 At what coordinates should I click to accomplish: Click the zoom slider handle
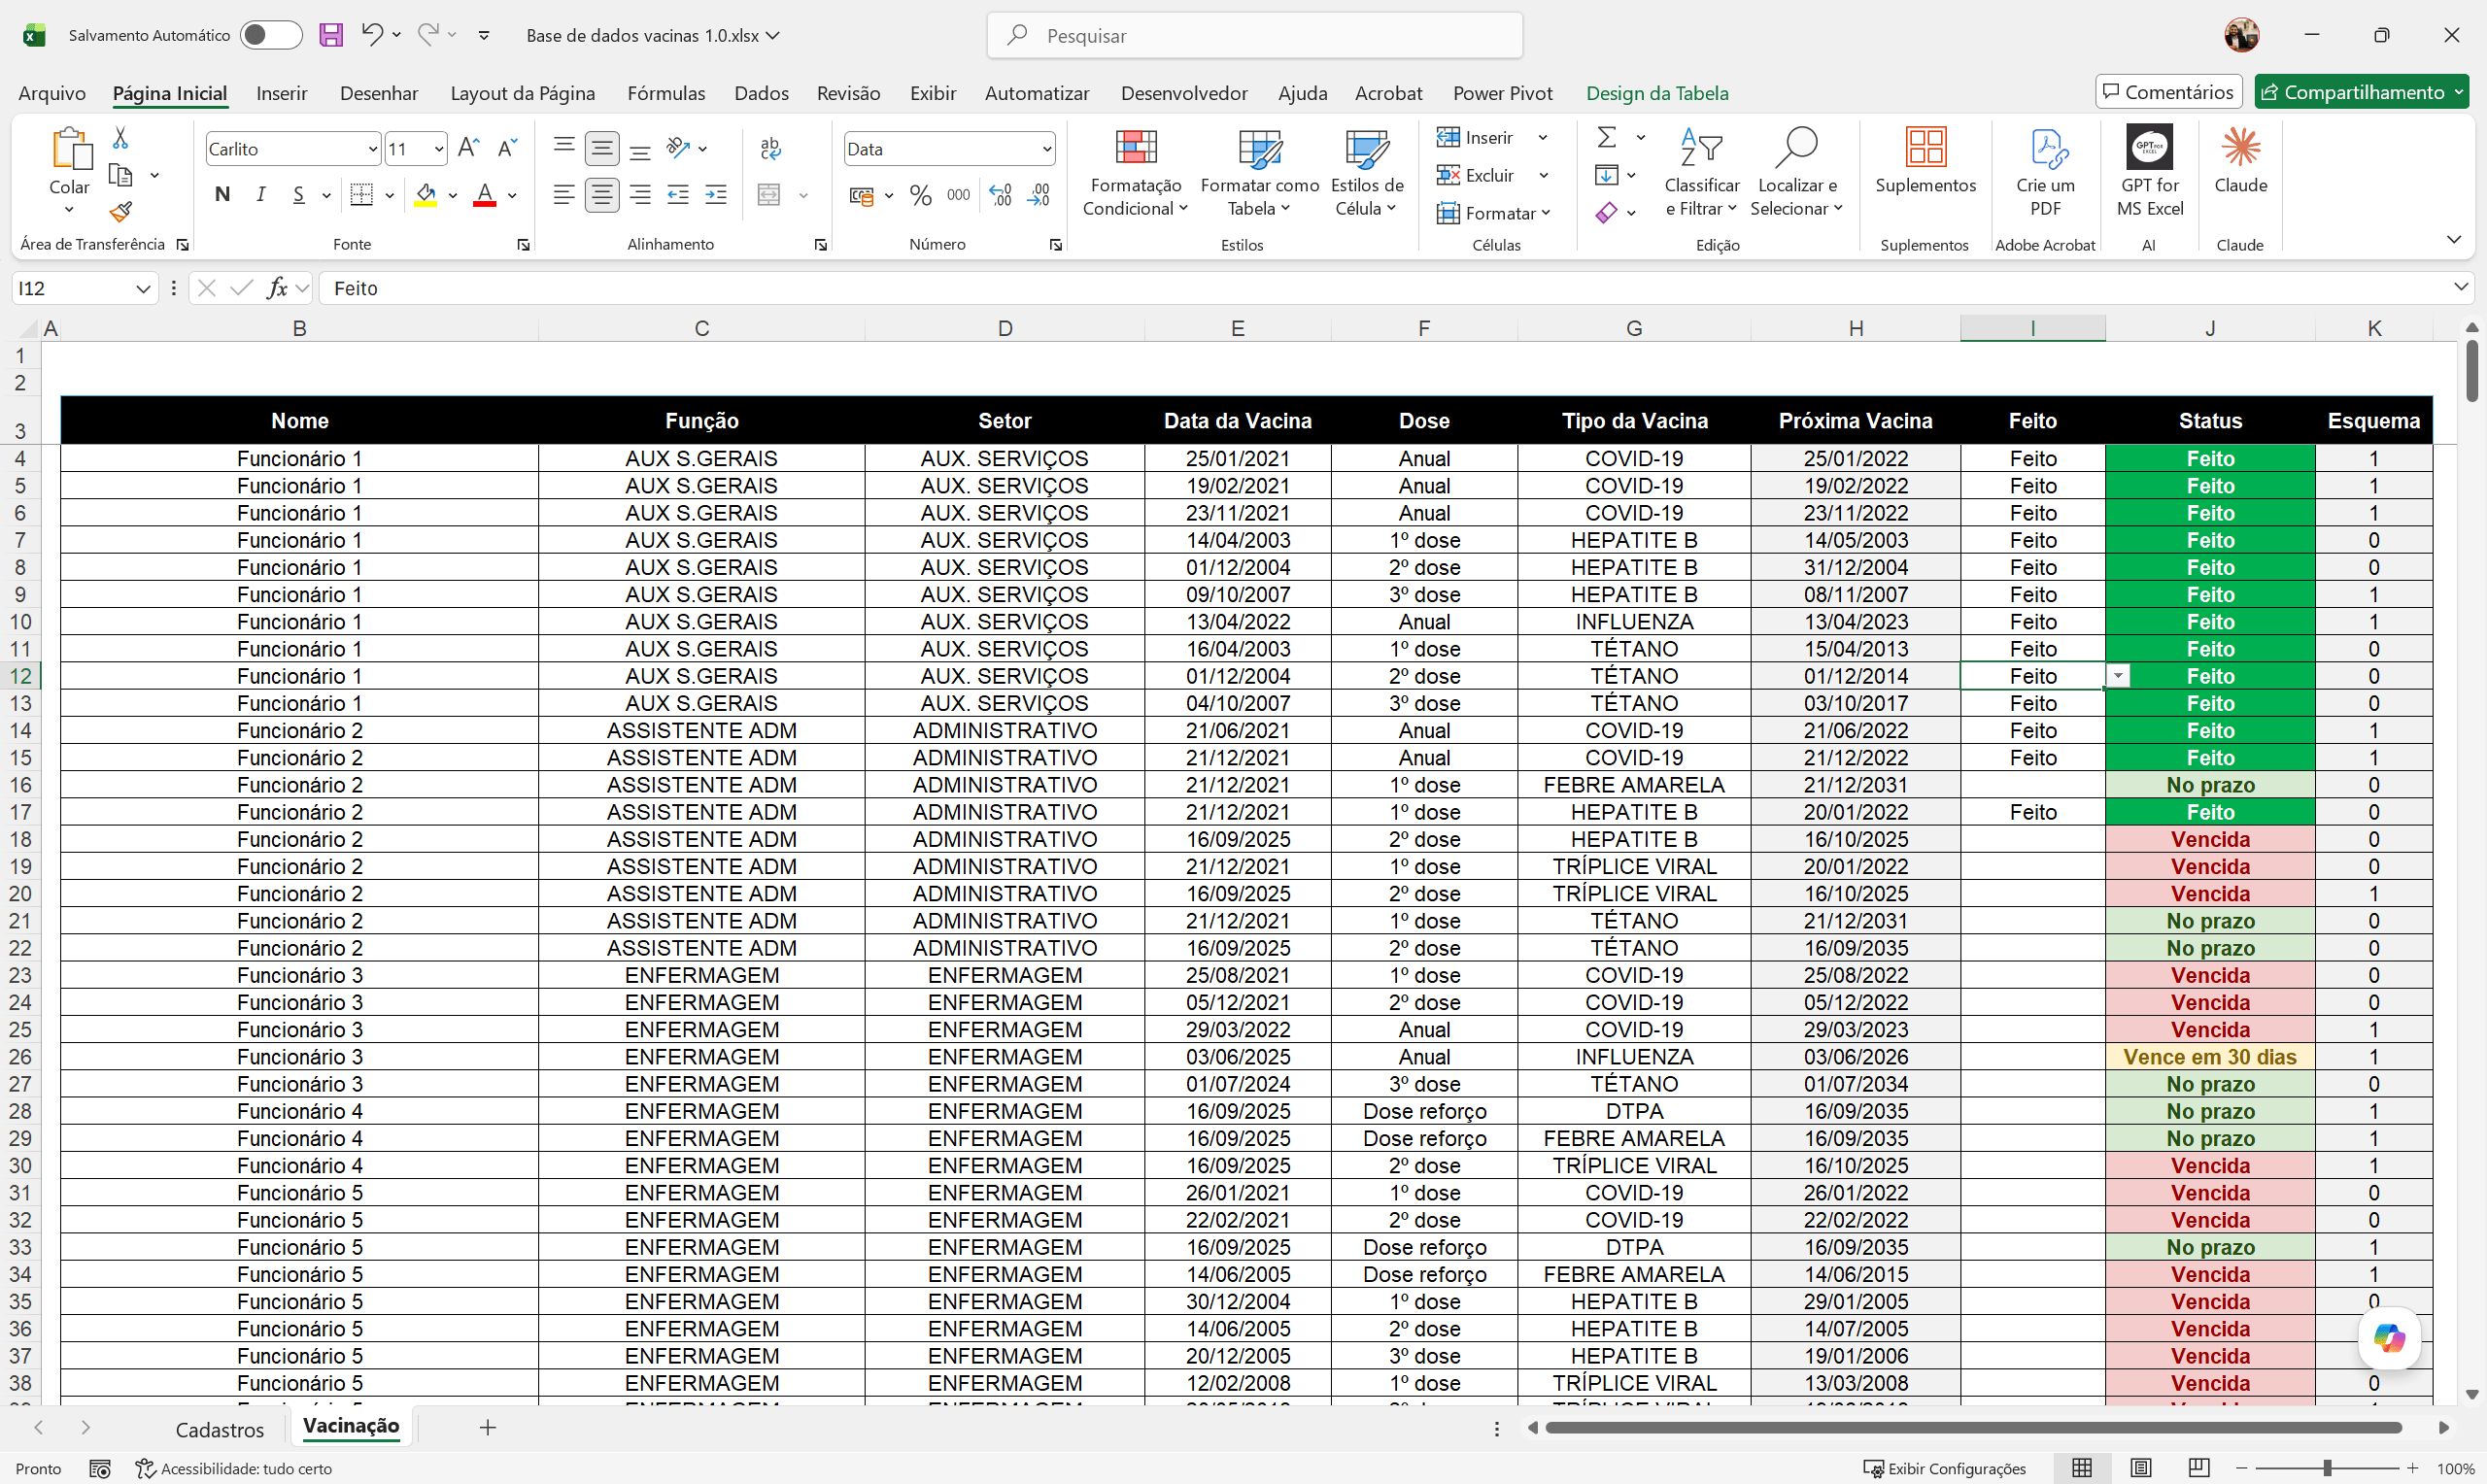click(2327, 1468)
